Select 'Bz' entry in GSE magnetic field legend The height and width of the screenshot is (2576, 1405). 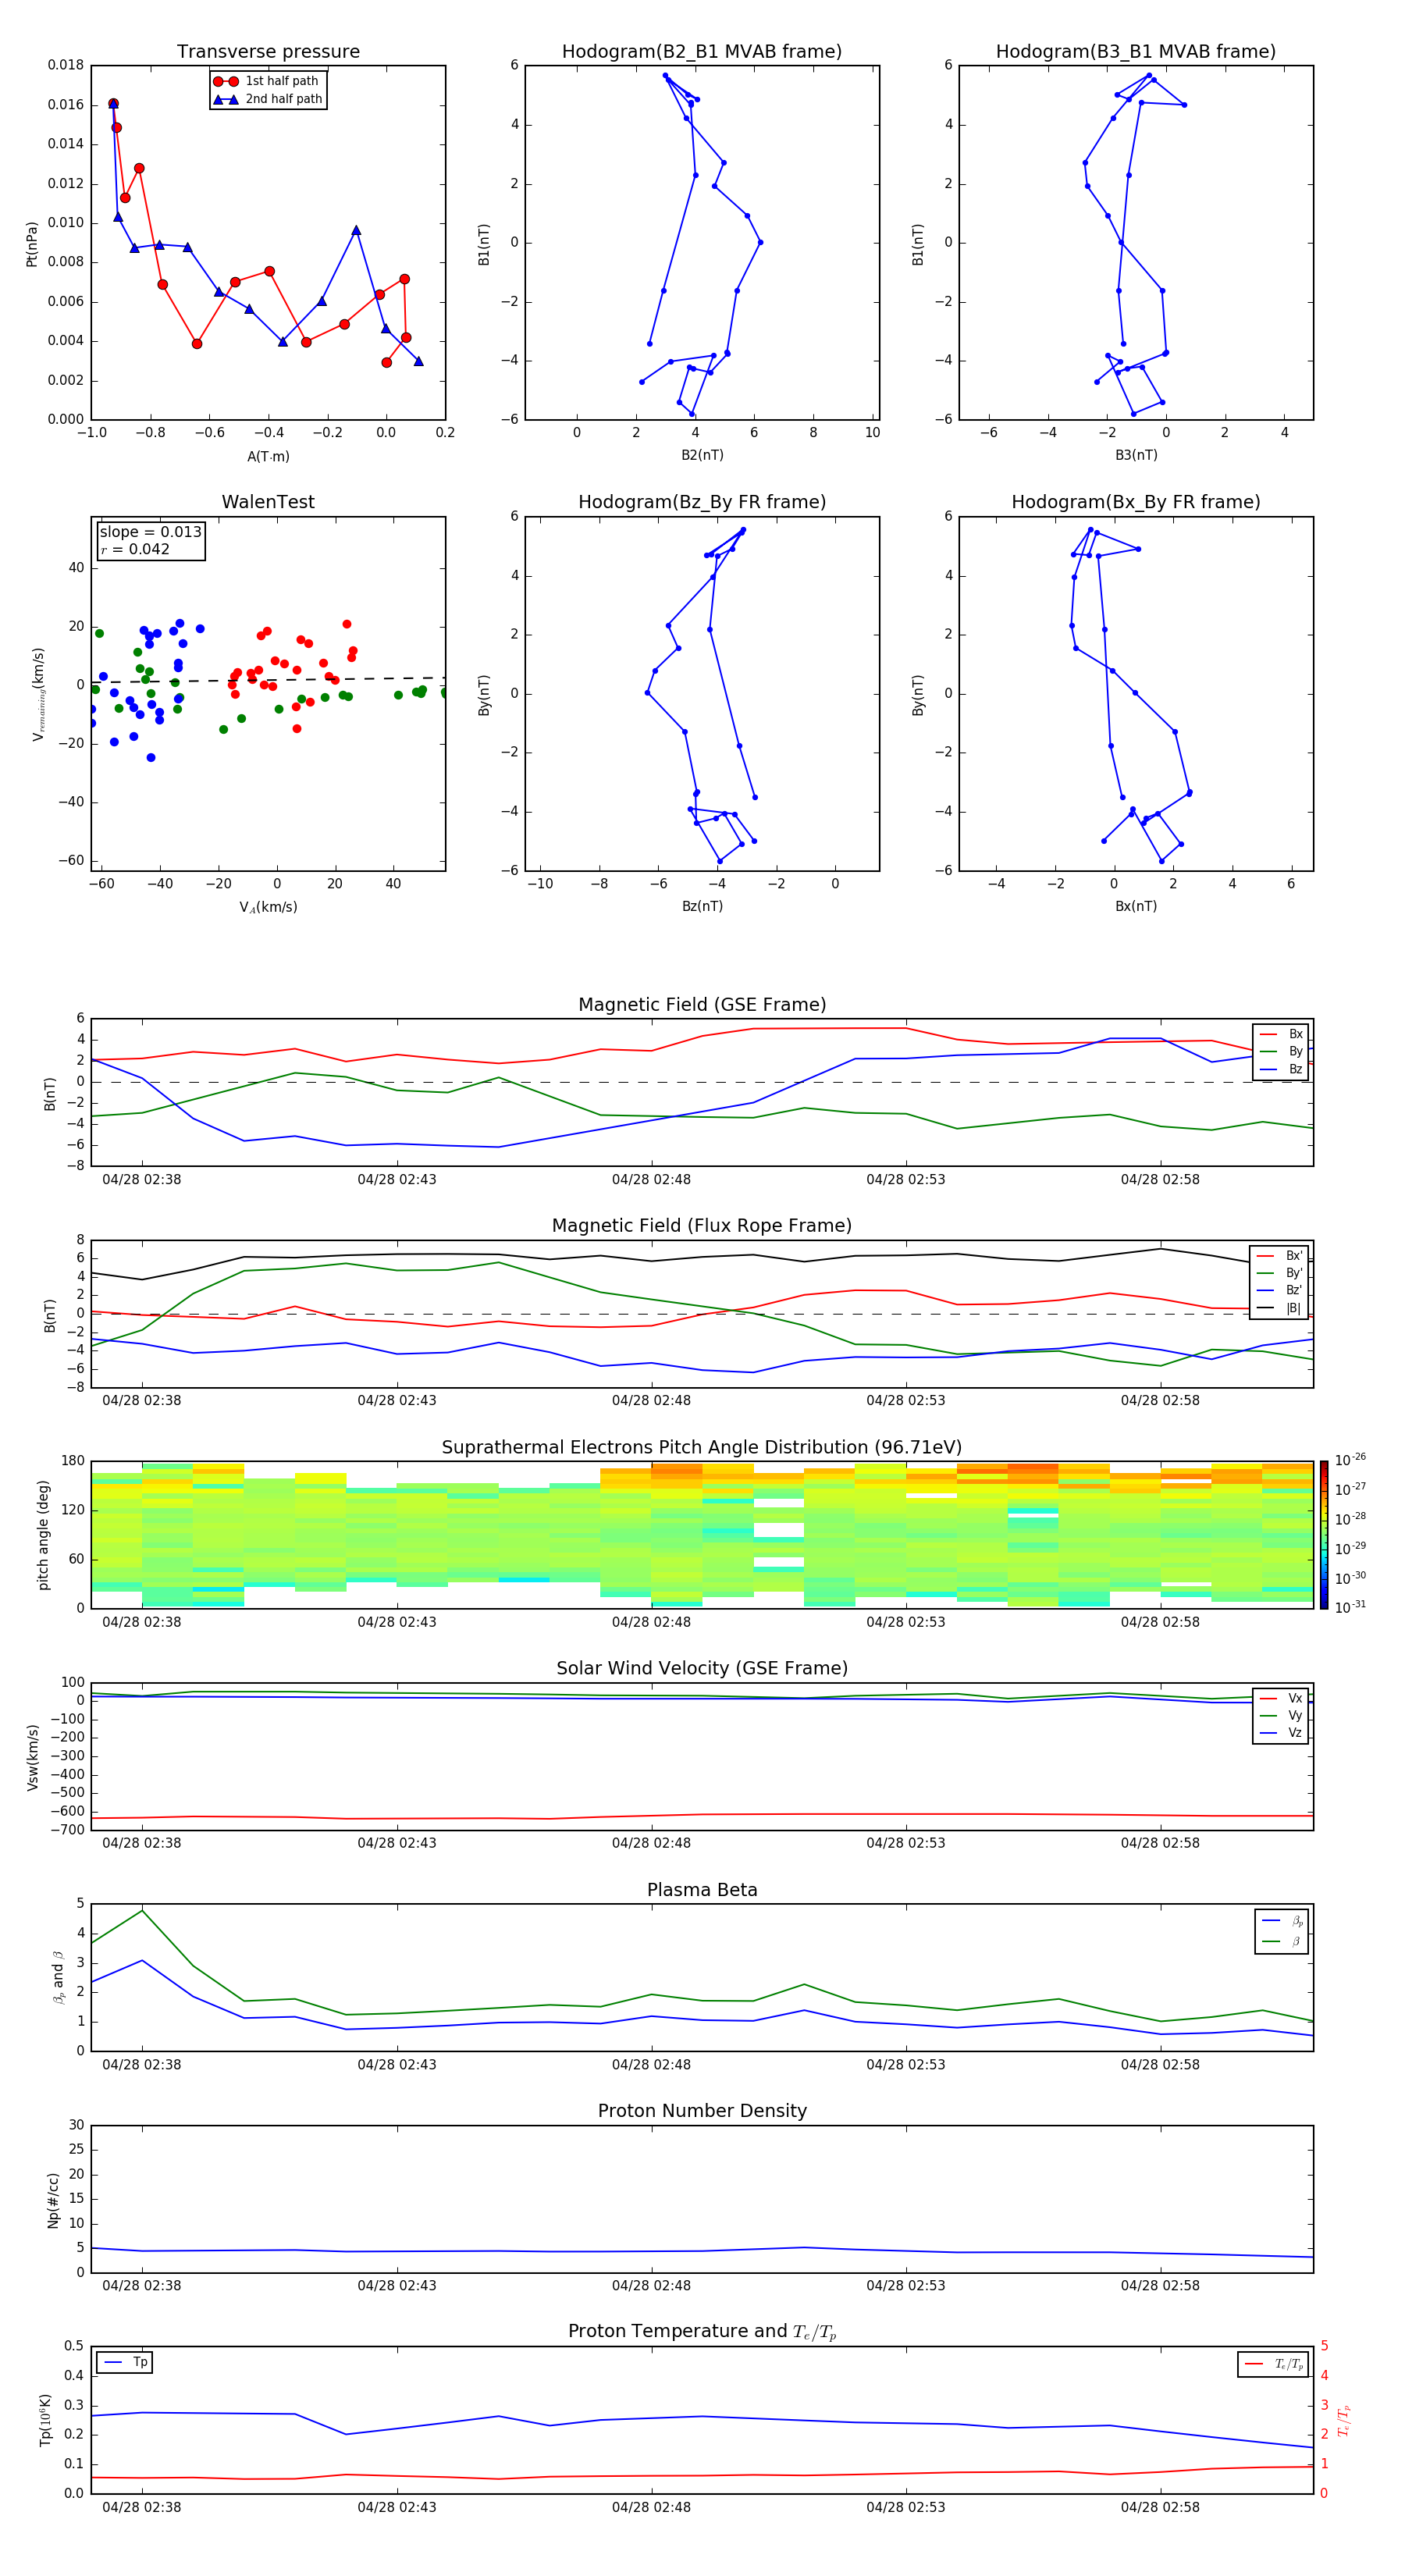coord(1281,1069)
